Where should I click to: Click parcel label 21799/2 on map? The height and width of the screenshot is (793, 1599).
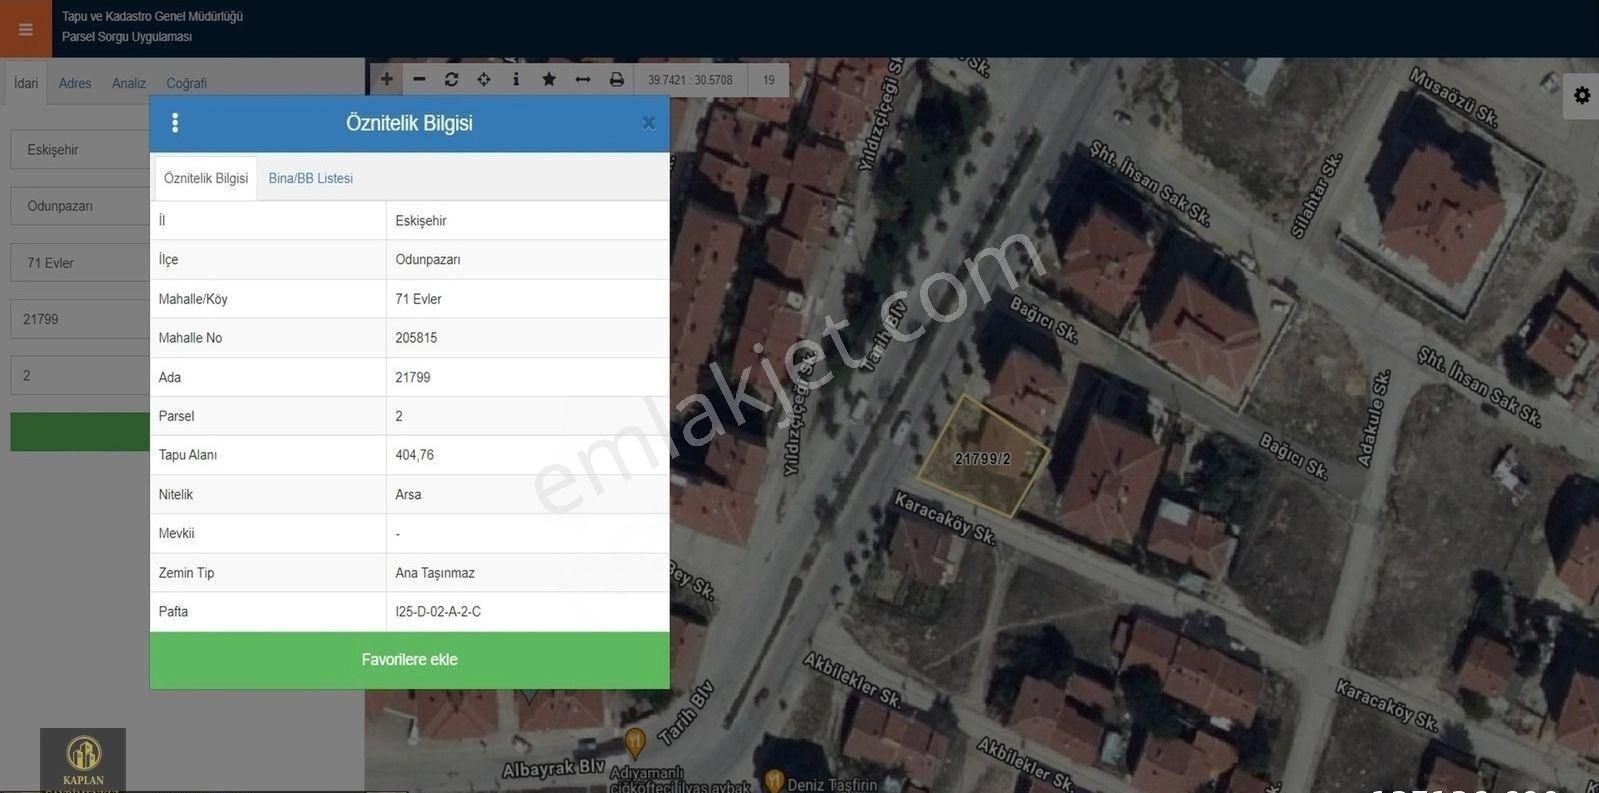pos(982,459)
